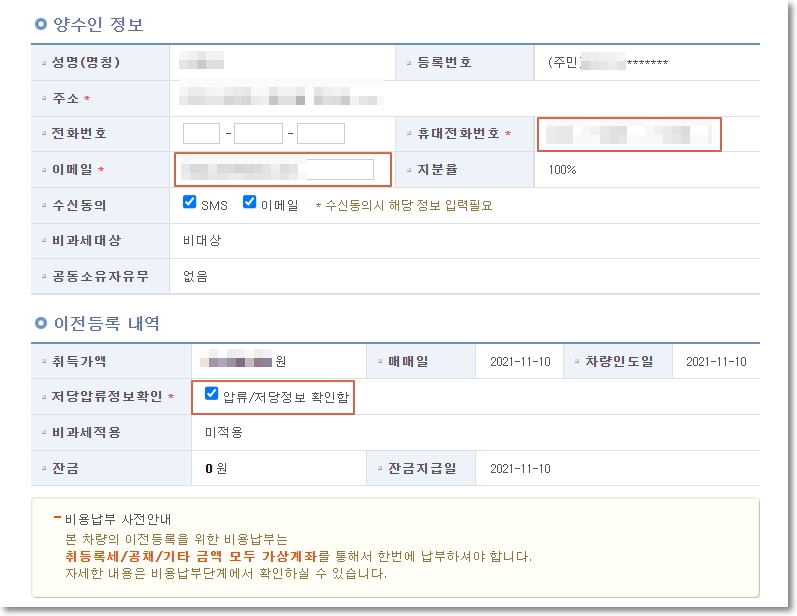797x616 pixels.
Task: Click the 지분율 value 100%
Action: pos(562,170)
